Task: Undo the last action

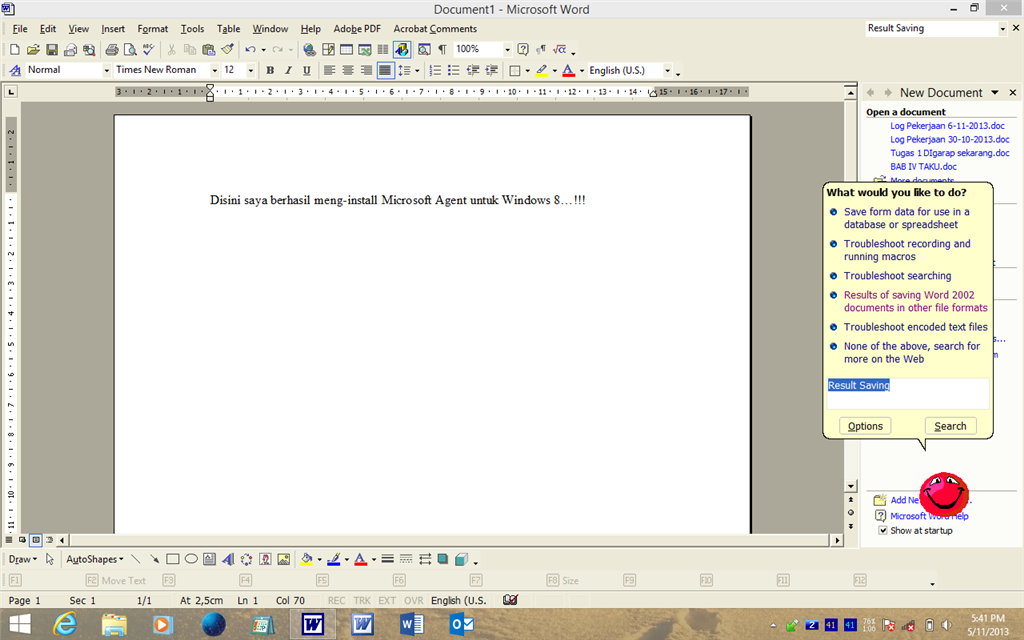Action: pyautogui.click(x=250, y=50)
